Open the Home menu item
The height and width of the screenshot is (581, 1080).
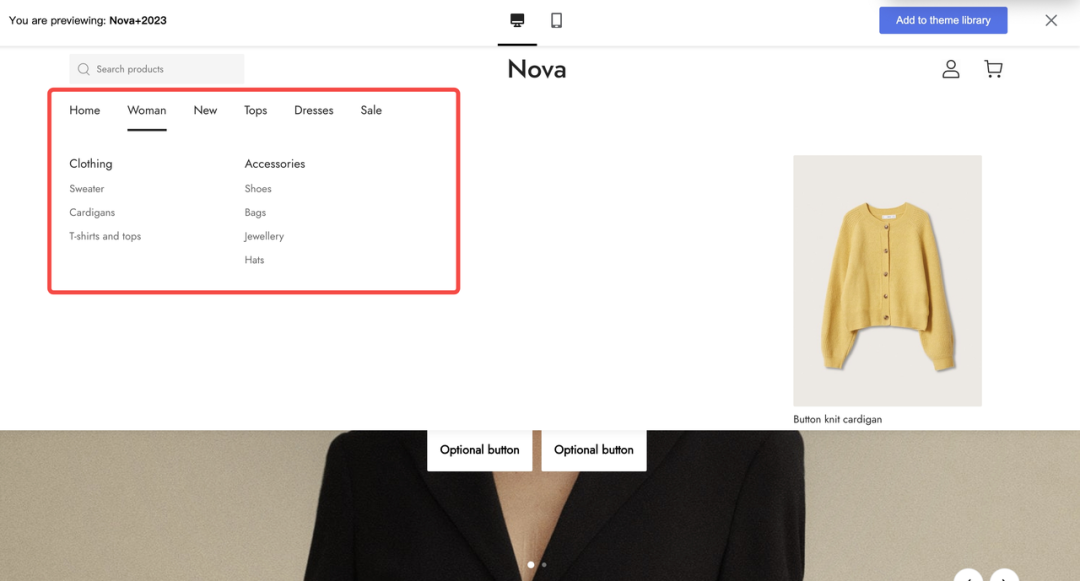pos(85,110)
